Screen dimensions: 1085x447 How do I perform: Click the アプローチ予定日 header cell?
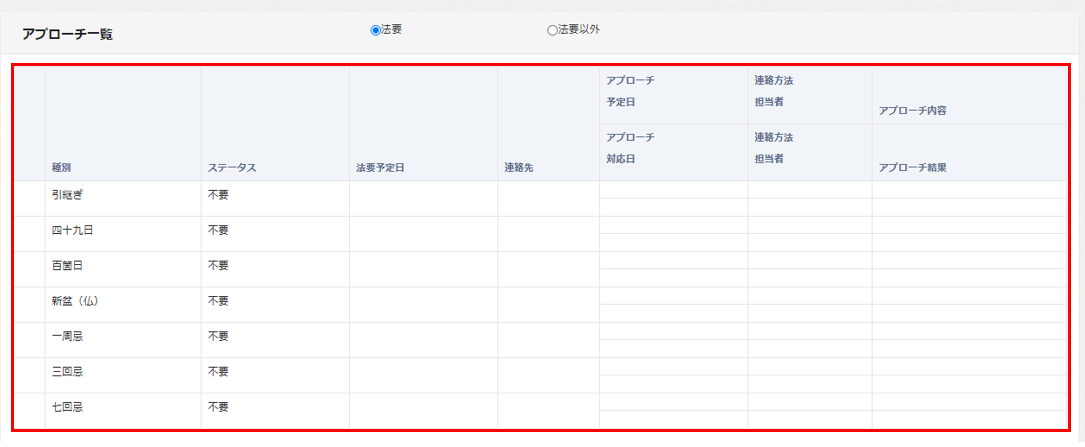(x=630, y=91)
